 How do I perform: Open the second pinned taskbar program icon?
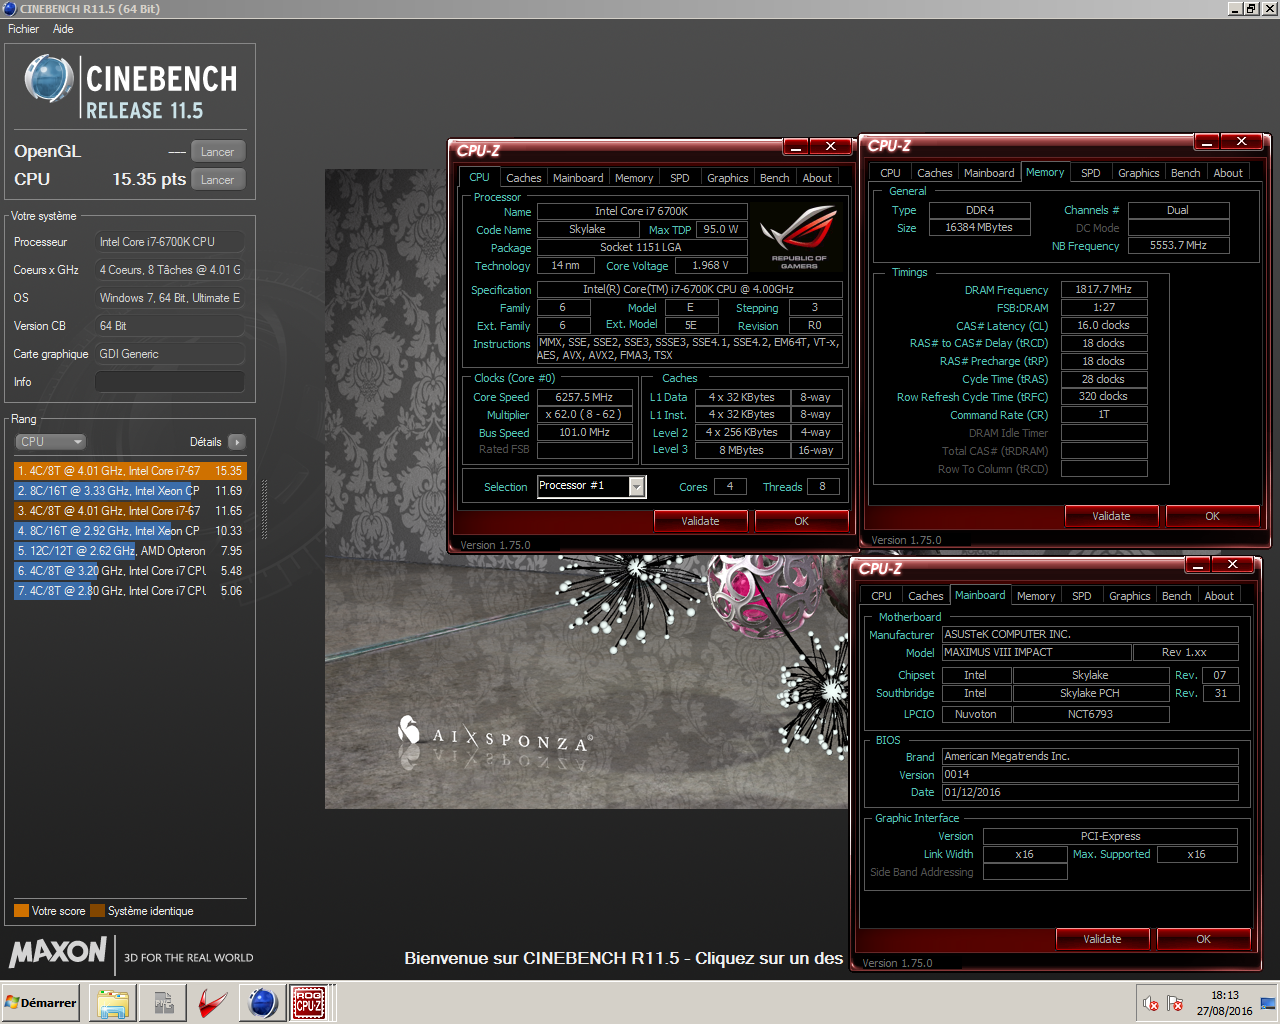click(x=163, y=1003)
